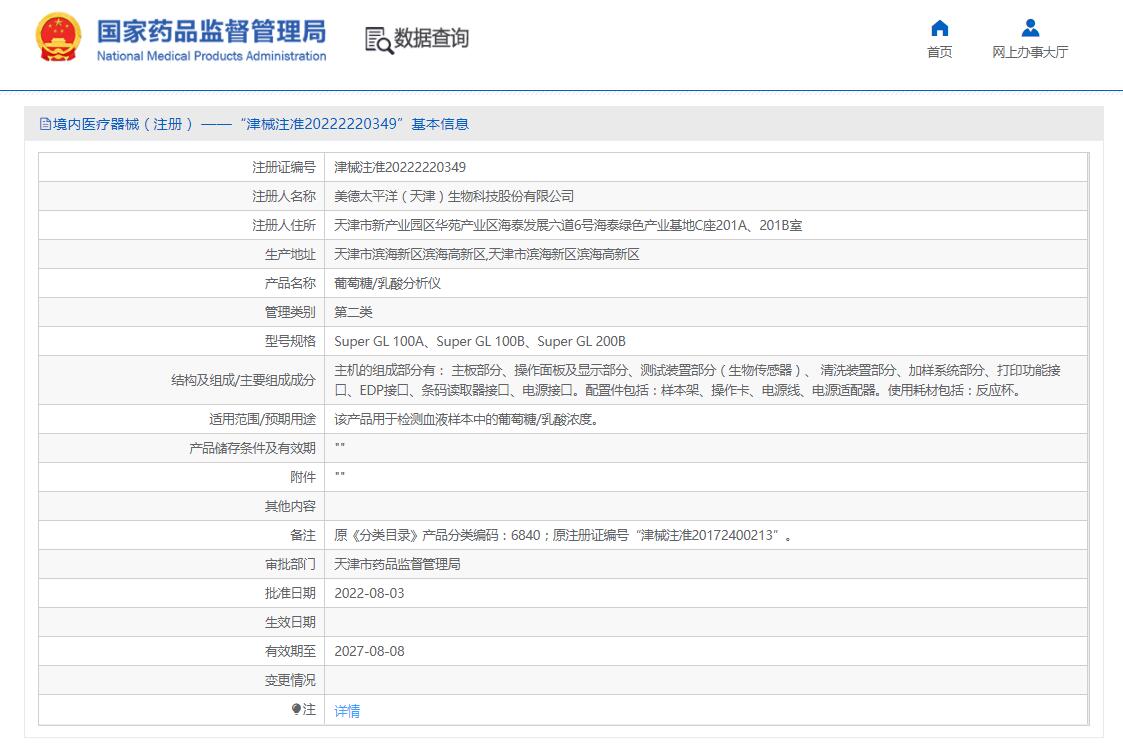Click the 网上办事大厅 person icon
1123x744 pixels.
tap(1030, 28)
